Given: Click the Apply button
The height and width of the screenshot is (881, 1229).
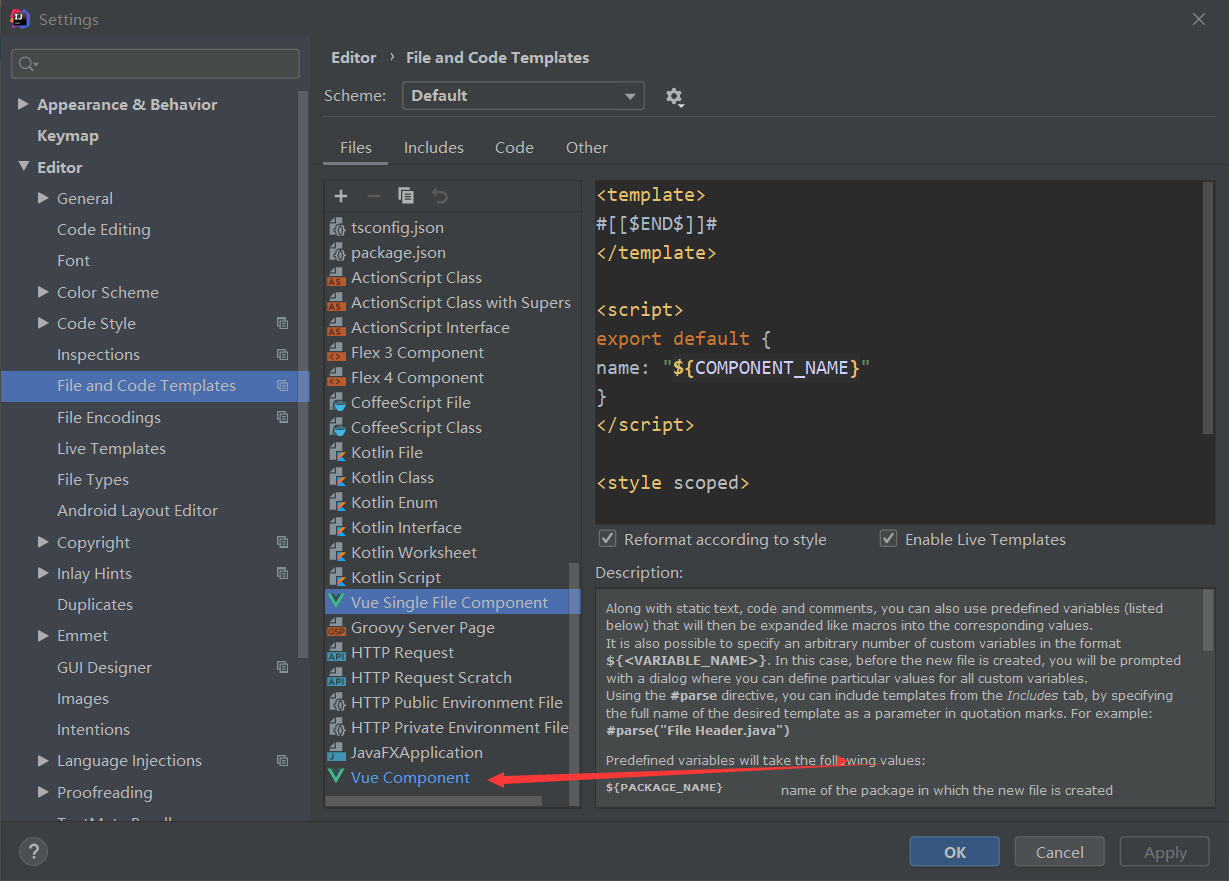Looking at the screenshot, I should coord(1165,852).
